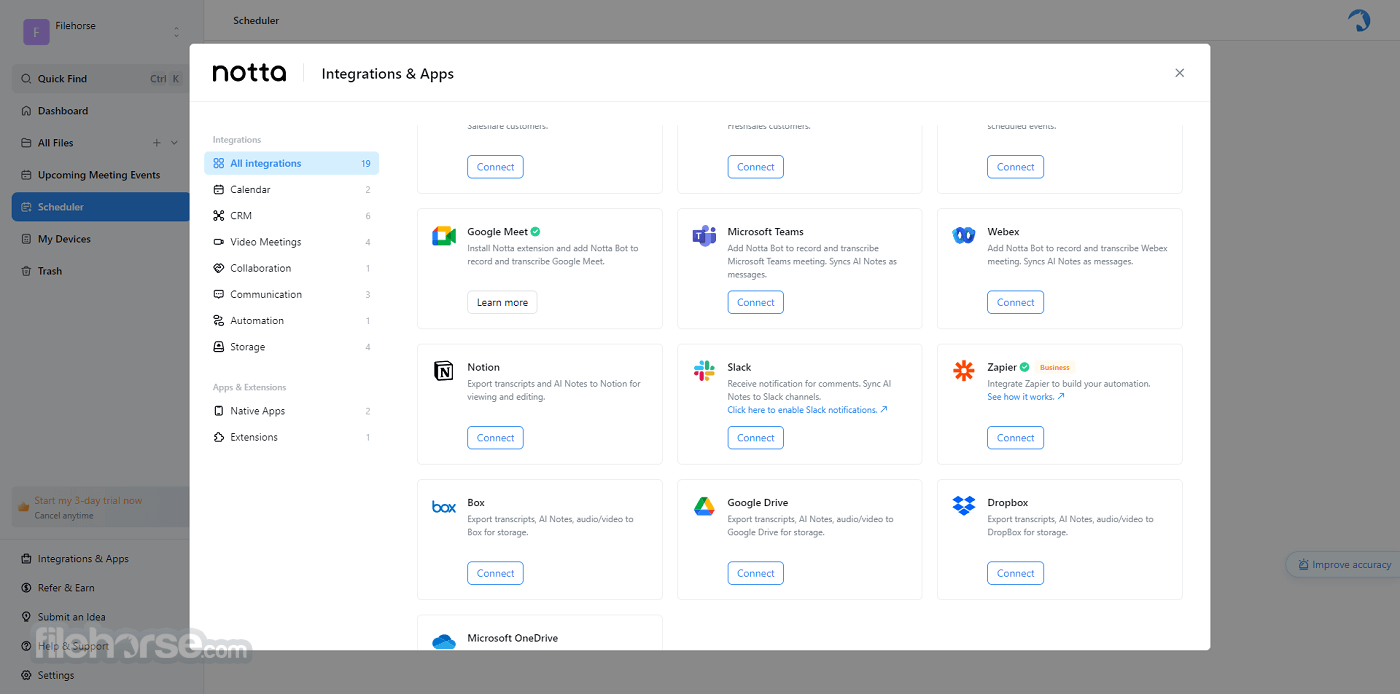Select the Storage category
The height and width of the screenshot is (694, 1400).
point(291,347)
